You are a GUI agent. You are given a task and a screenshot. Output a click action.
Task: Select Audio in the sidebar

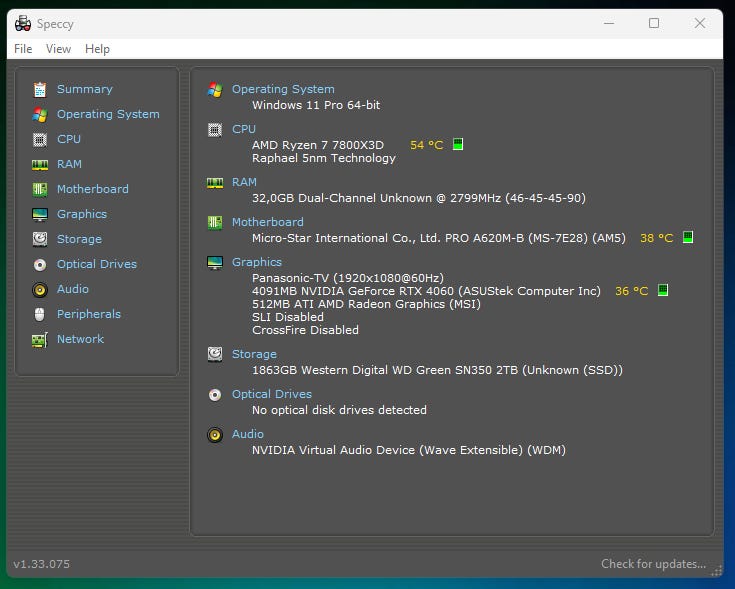[73, 289]
